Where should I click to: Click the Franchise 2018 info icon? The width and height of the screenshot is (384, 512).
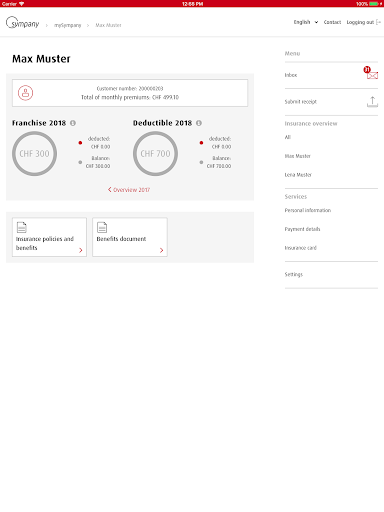73,123
